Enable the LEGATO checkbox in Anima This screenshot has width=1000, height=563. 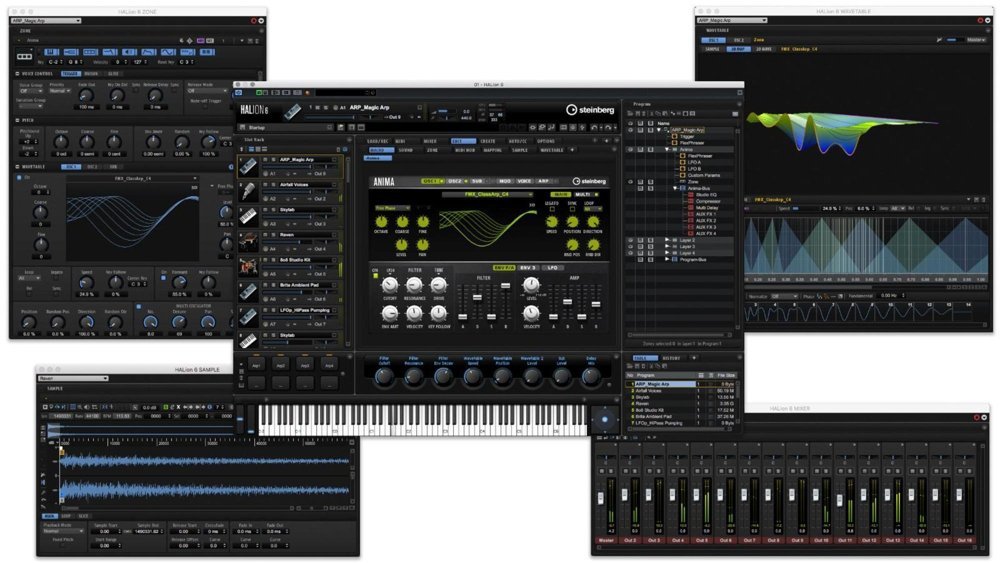click(552, 208)
